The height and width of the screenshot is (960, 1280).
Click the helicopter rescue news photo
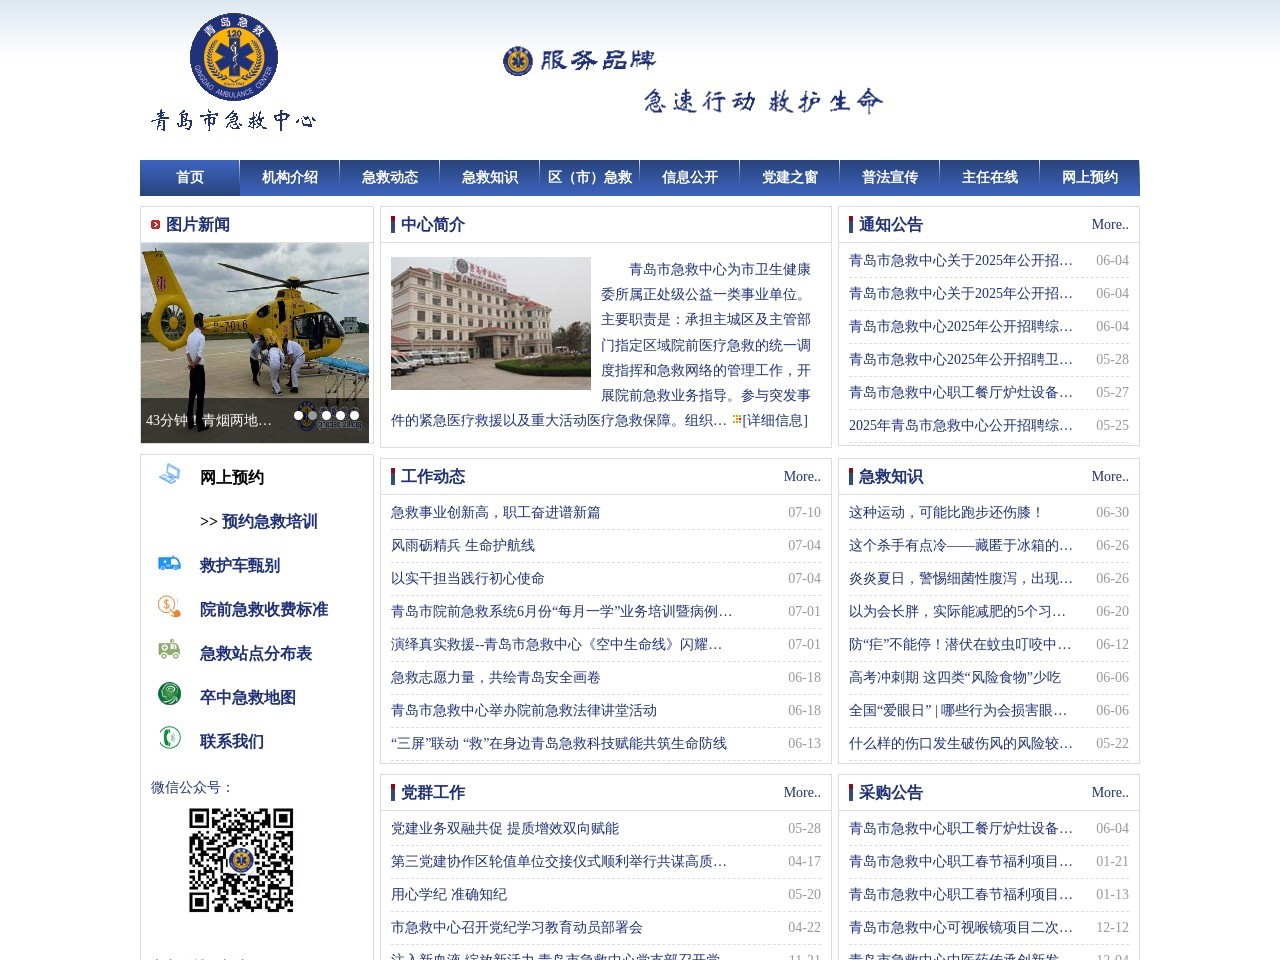255,330
